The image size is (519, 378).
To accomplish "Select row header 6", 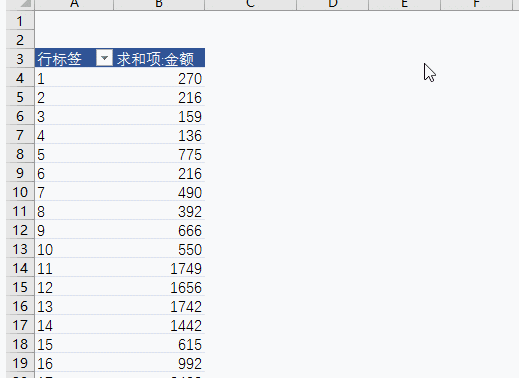I will (20, 116).
